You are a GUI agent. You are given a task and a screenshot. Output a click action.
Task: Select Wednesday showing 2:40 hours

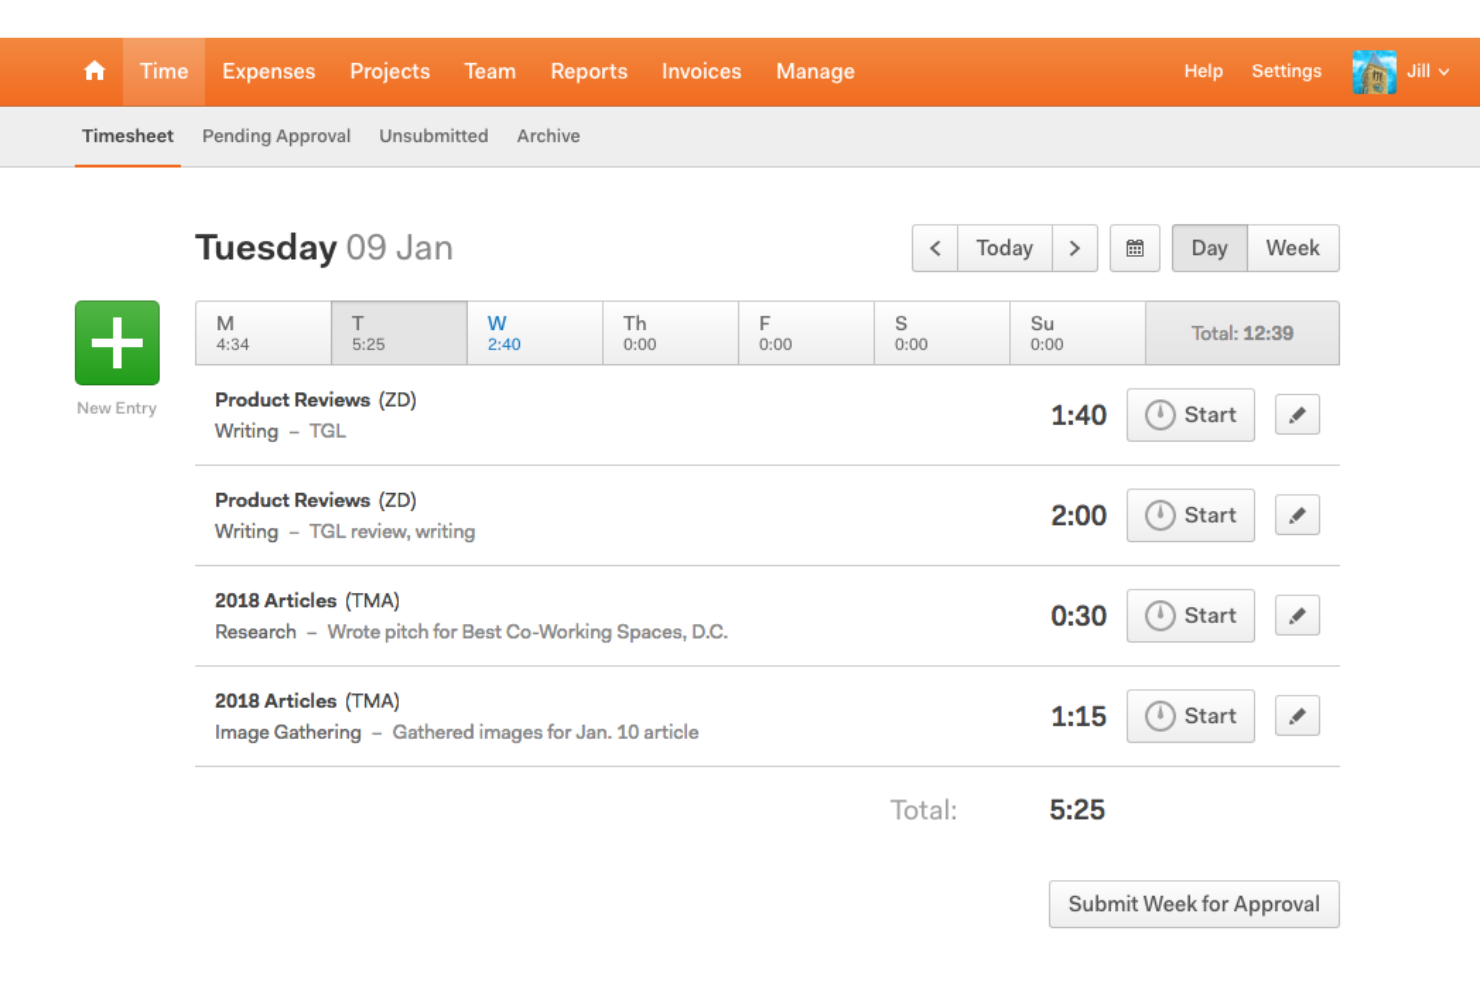click(x=534, y=332)
